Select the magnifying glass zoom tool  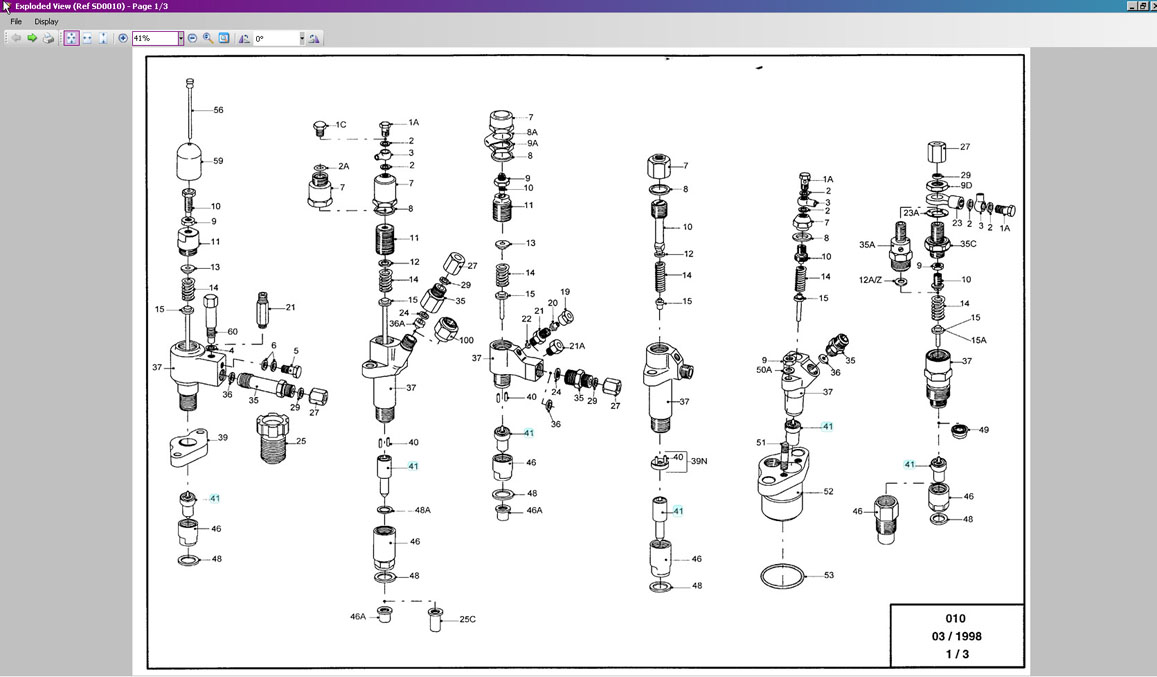[x=208, y=38]
